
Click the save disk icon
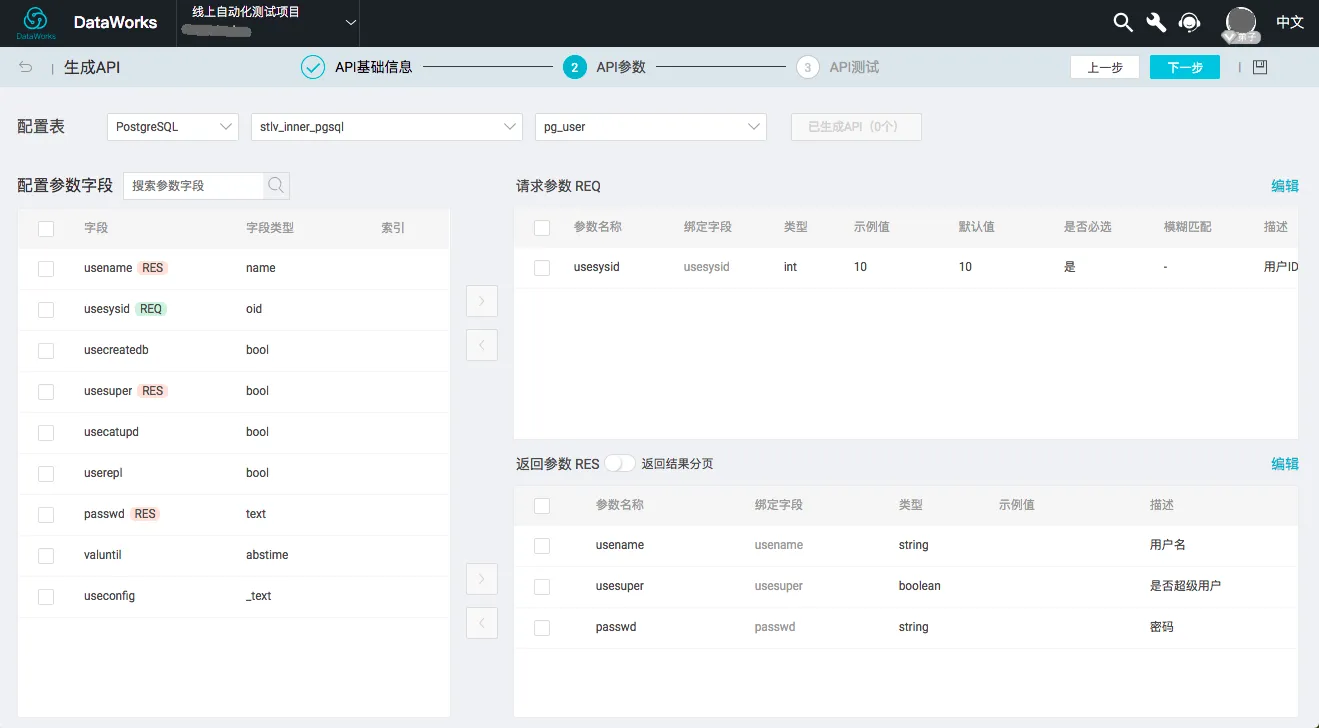(1260, 67)
